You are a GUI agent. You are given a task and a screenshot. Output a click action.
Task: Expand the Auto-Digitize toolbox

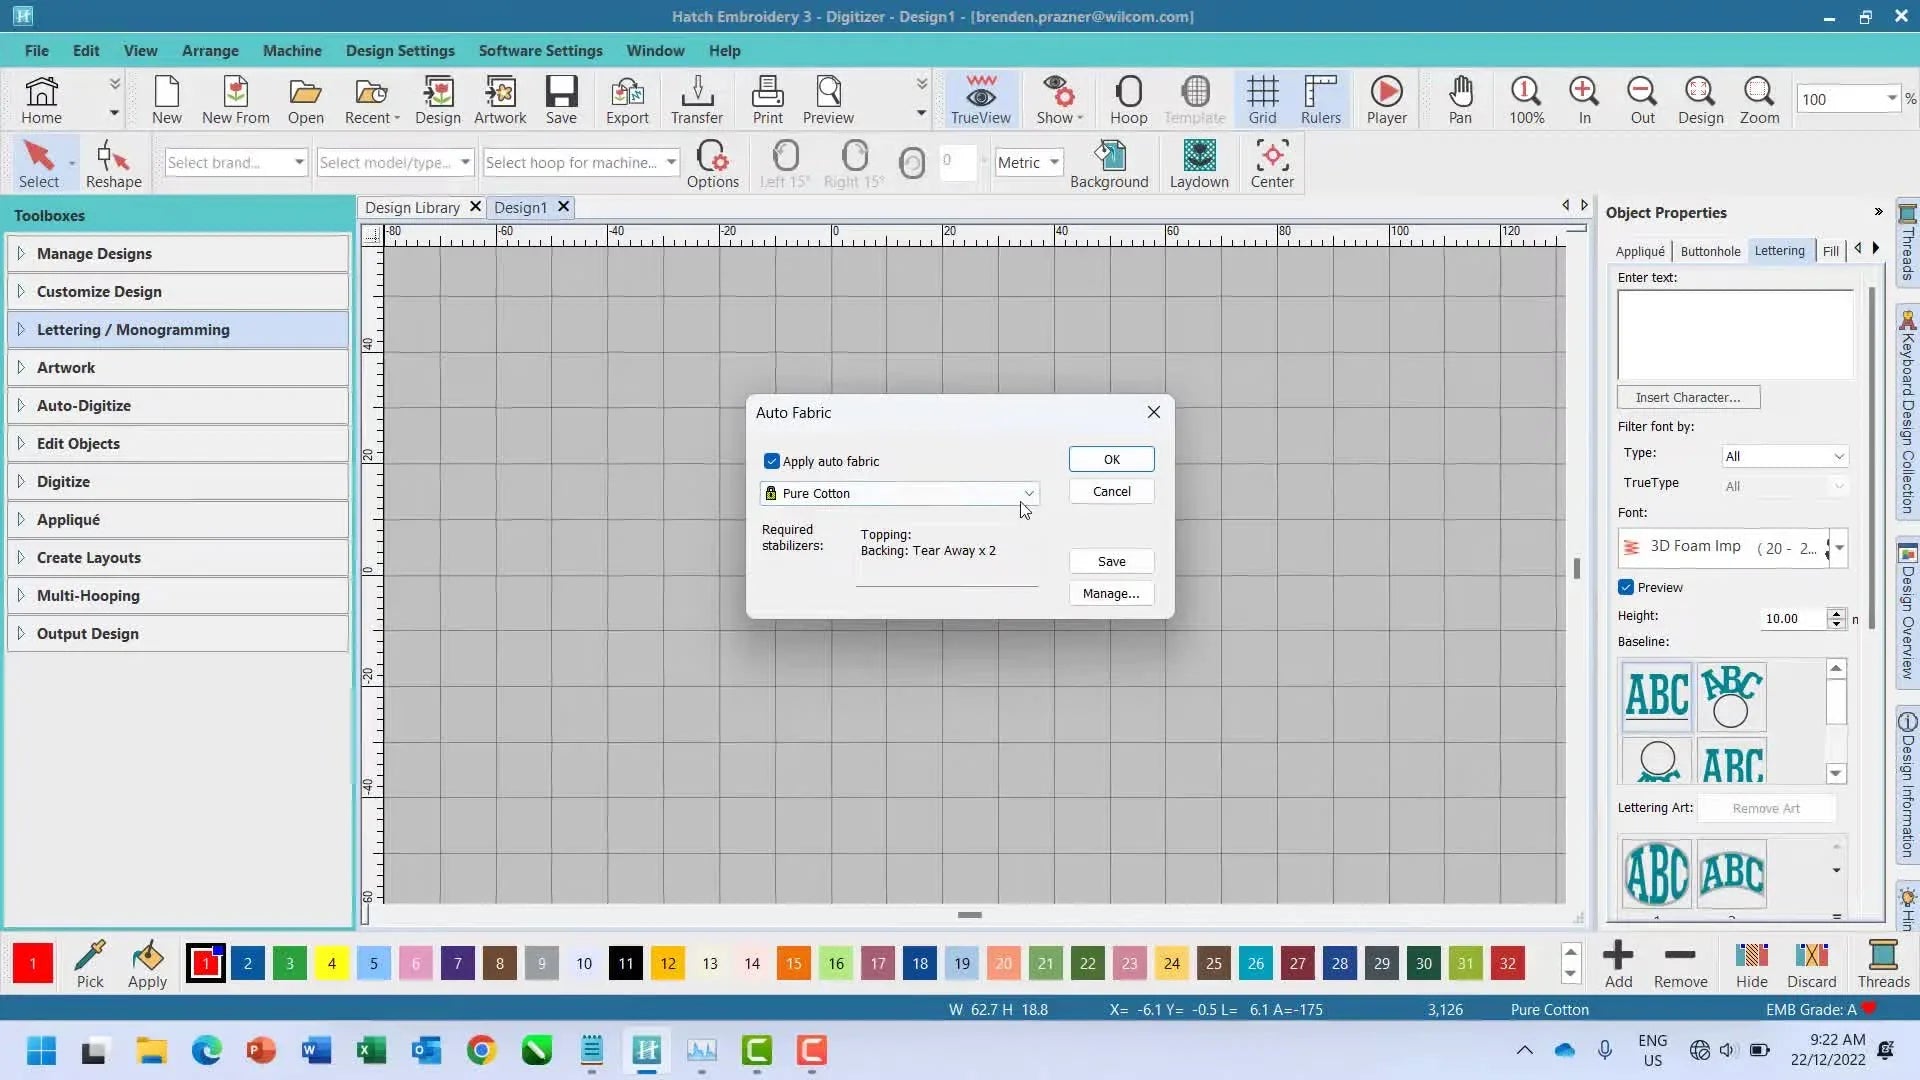click(178, 405)
